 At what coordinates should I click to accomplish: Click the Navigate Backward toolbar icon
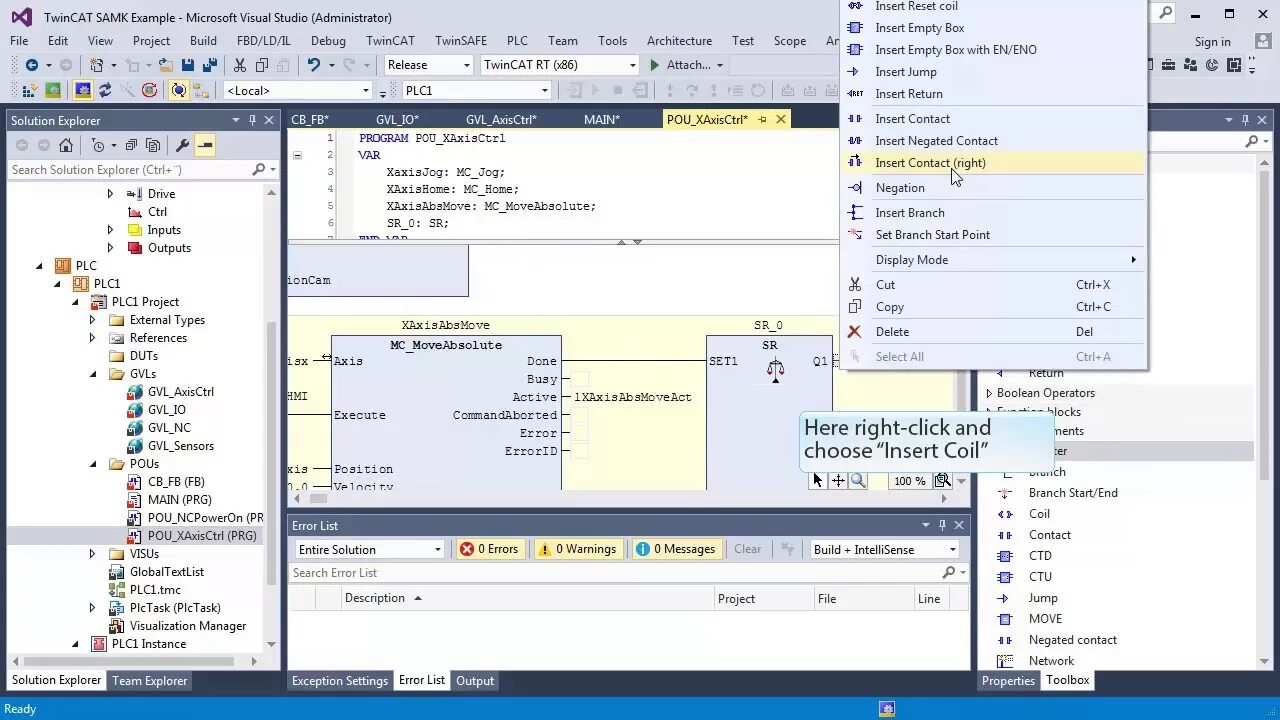[32, 65]
